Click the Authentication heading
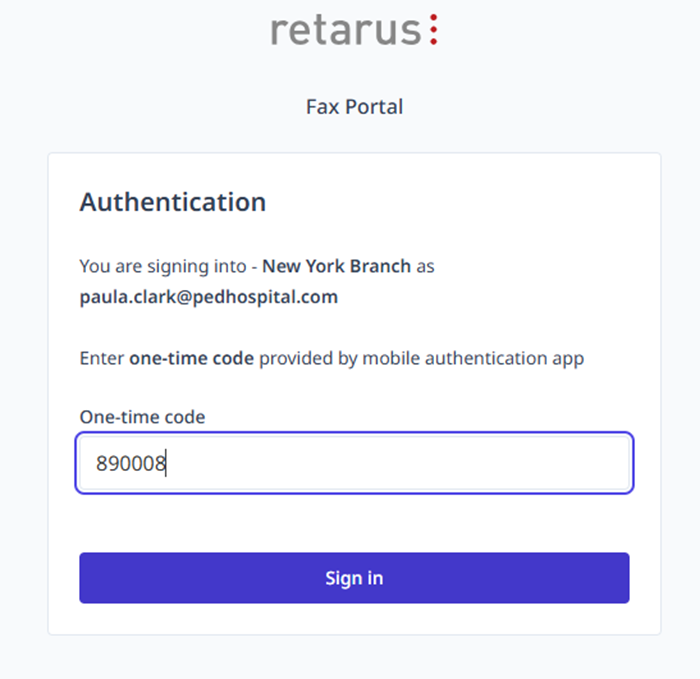Screen dimensions: 700x679 click(173, 202)
